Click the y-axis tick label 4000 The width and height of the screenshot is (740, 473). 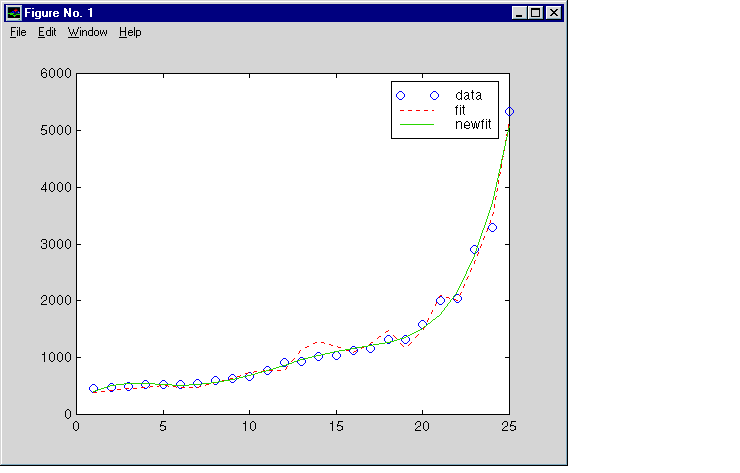tap(56, 187)
